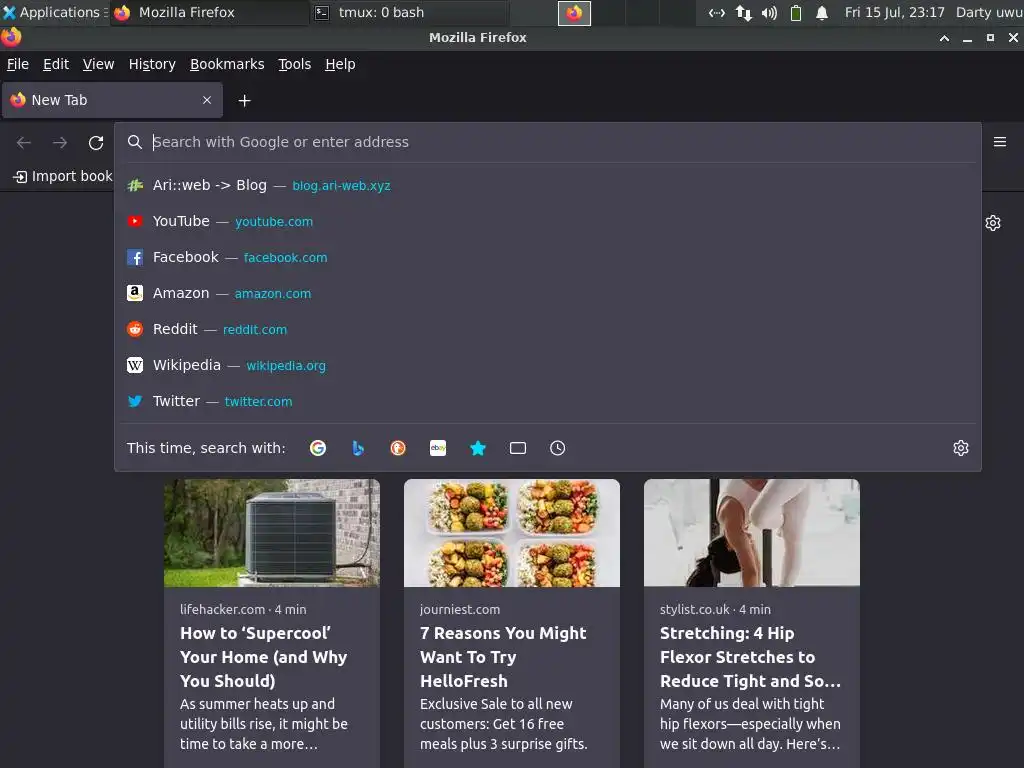Roll up the window with caret button
This screenshot has width=1024, height=768.
click(x=944, y=39)
